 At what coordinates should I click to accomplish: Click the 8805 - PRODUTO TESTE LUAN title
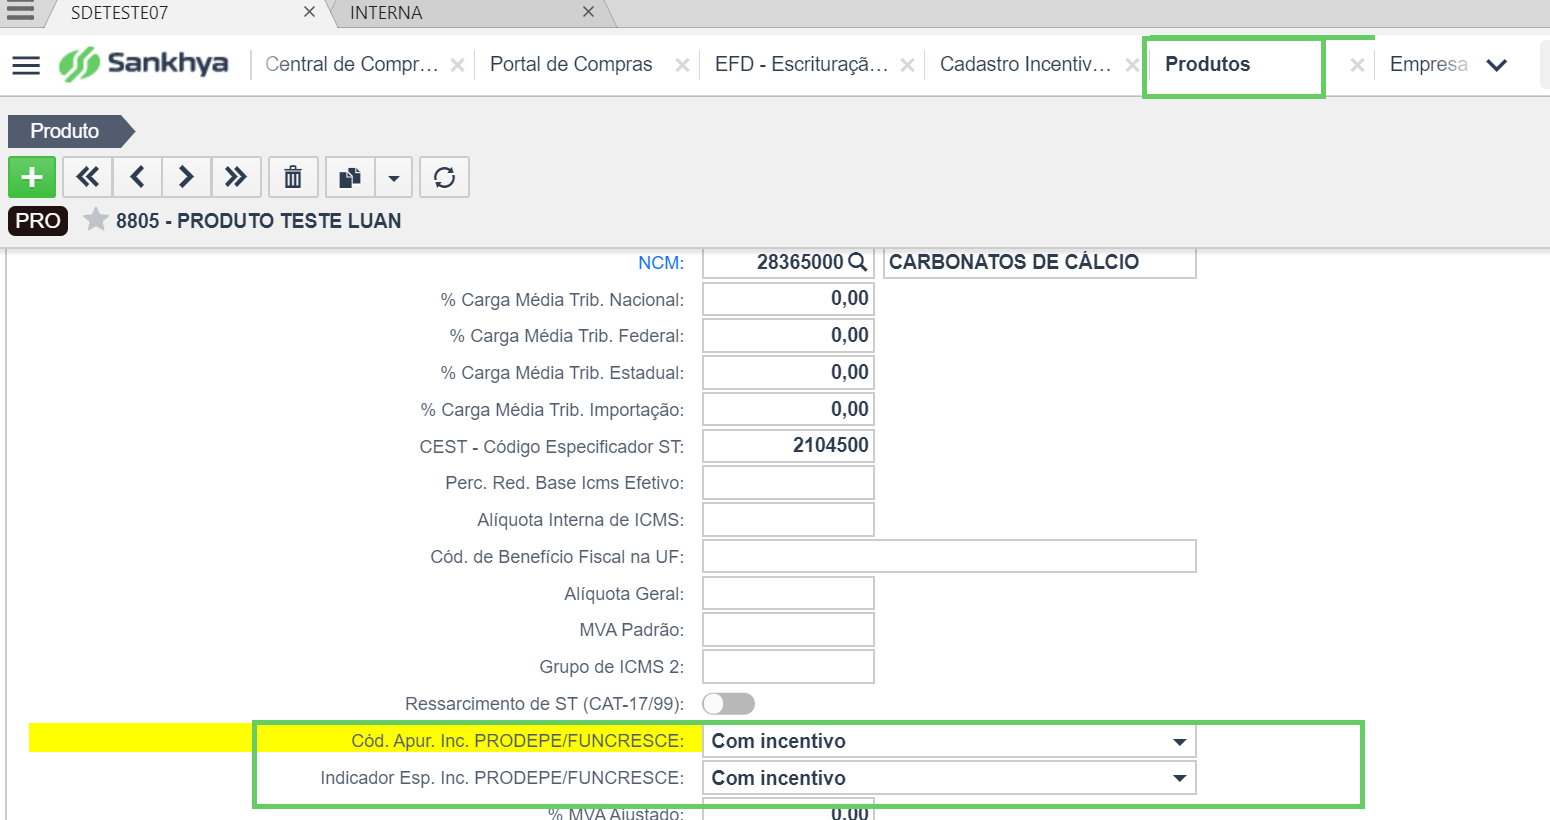tap(258, 221)
